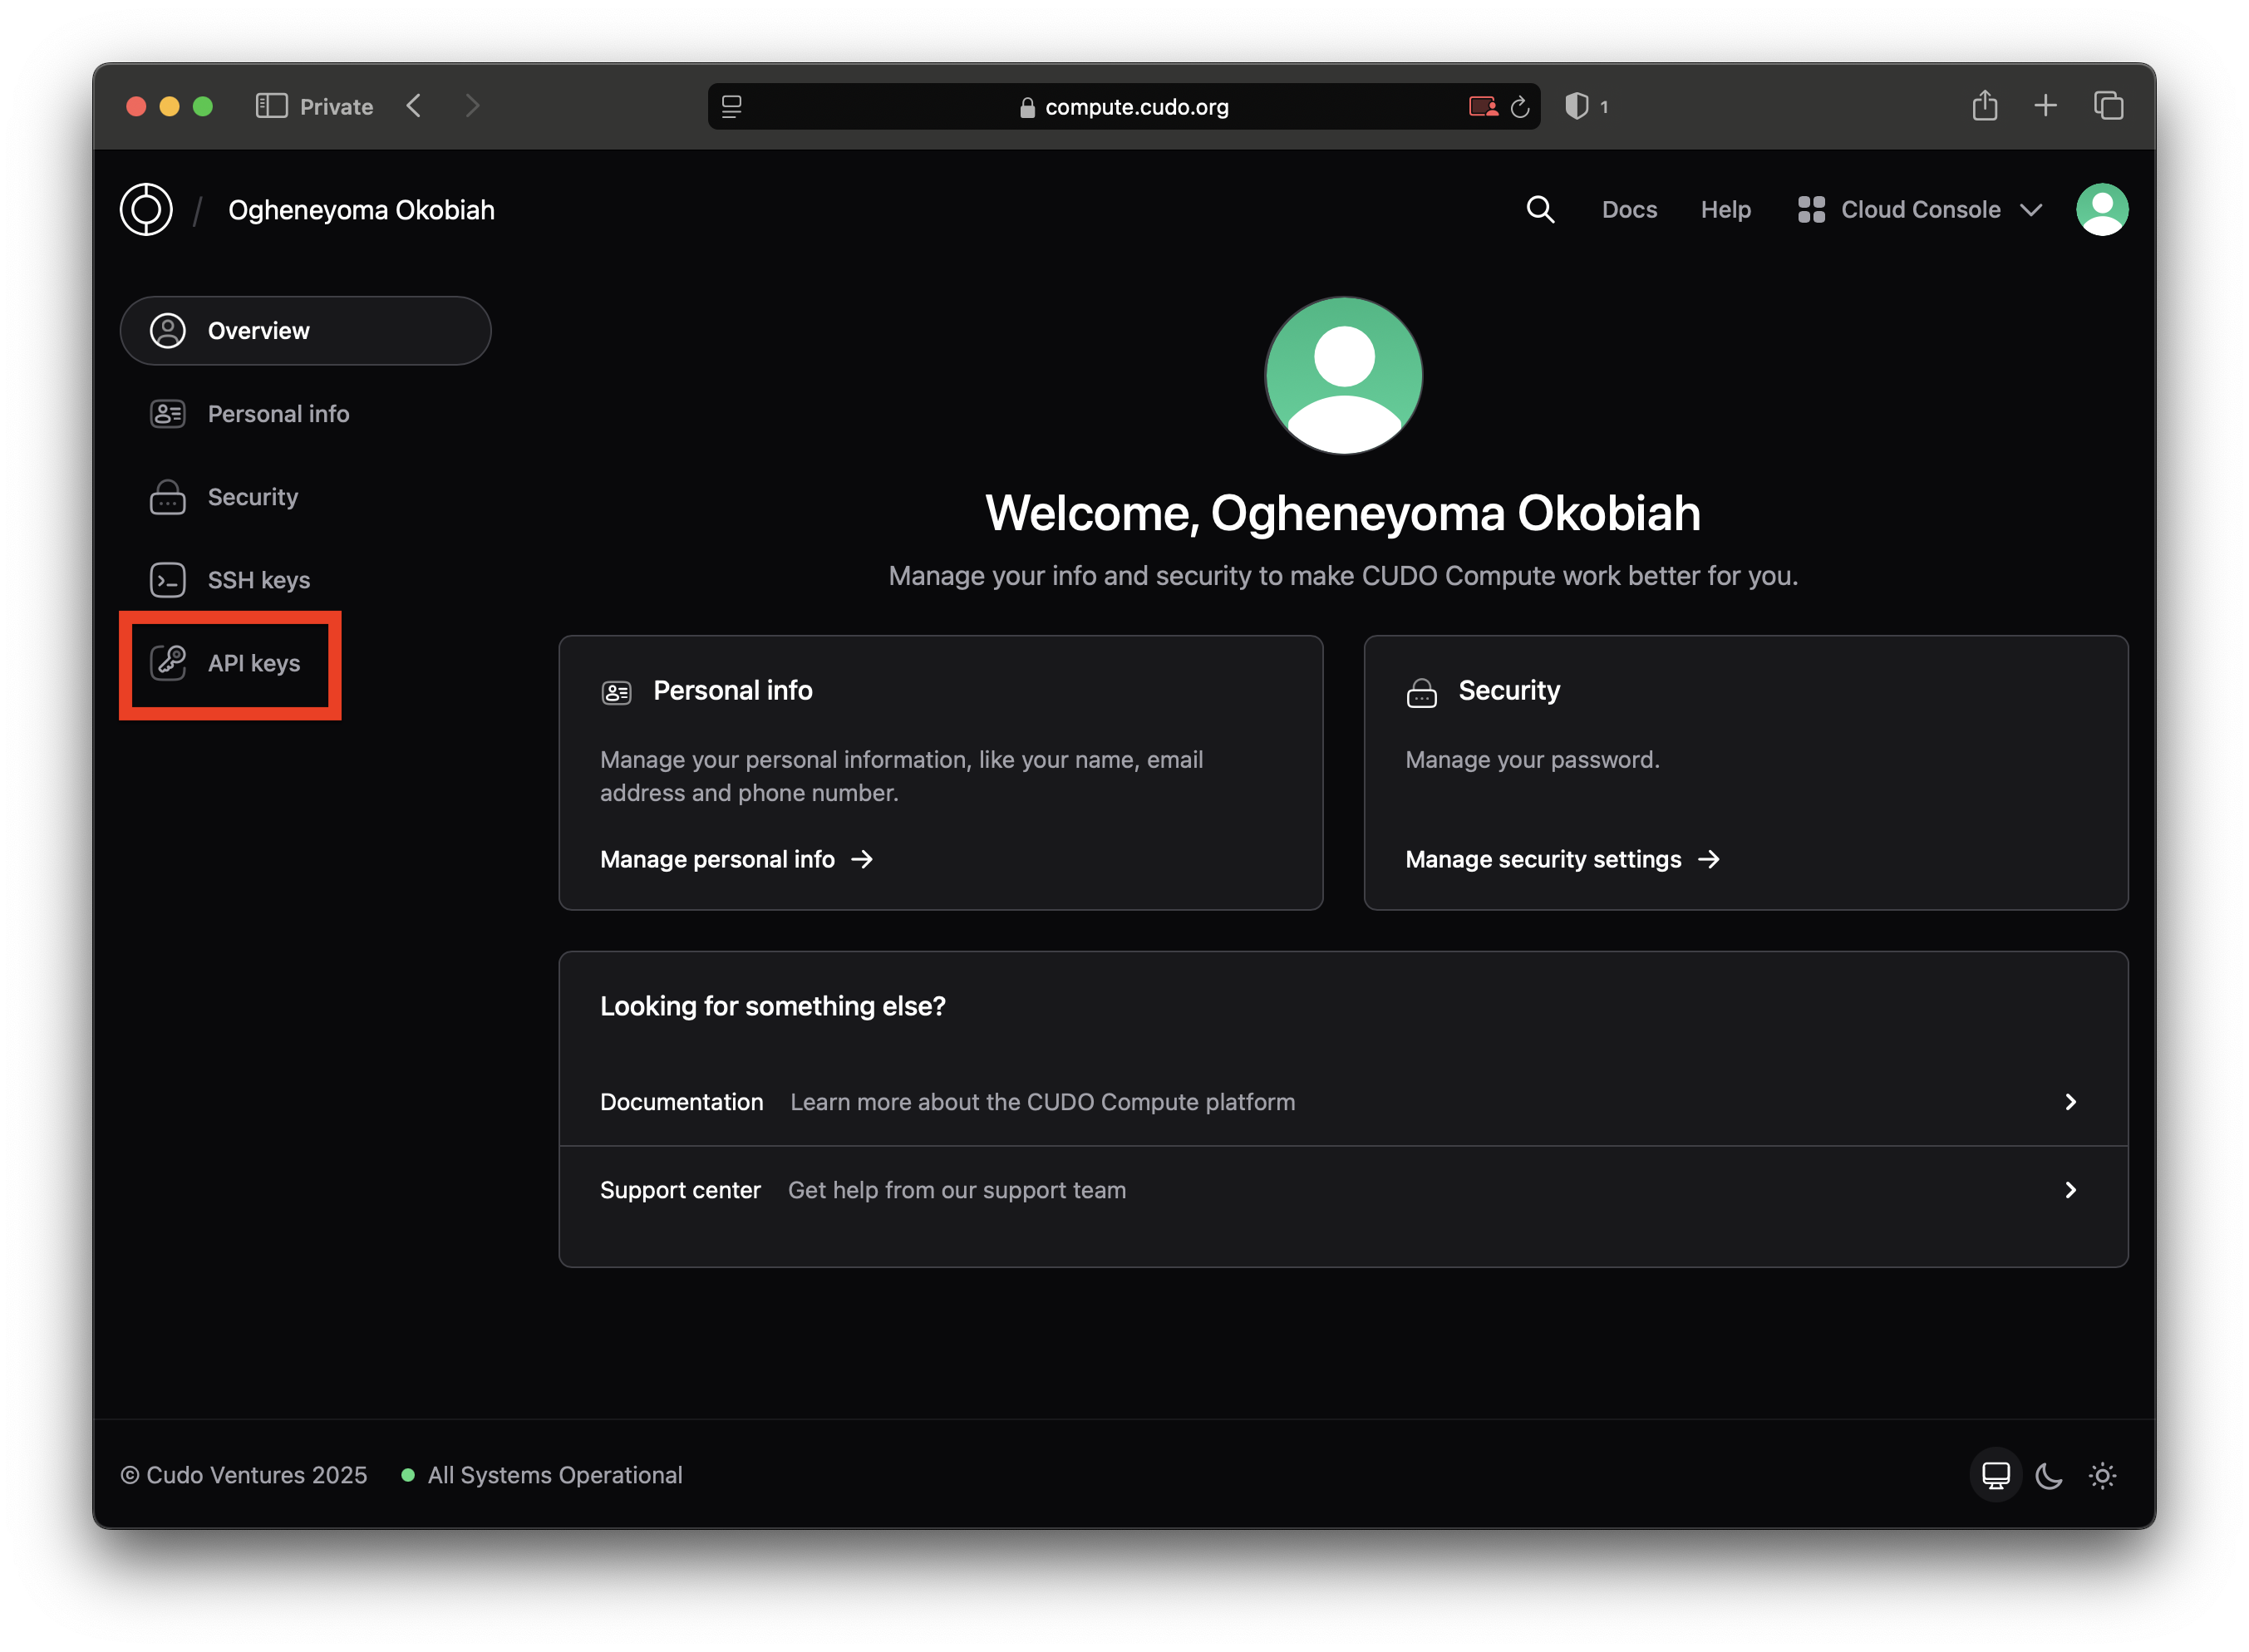Click the Overview sidebar person icon
The image size is (2249, 1652).
point(168,331)
